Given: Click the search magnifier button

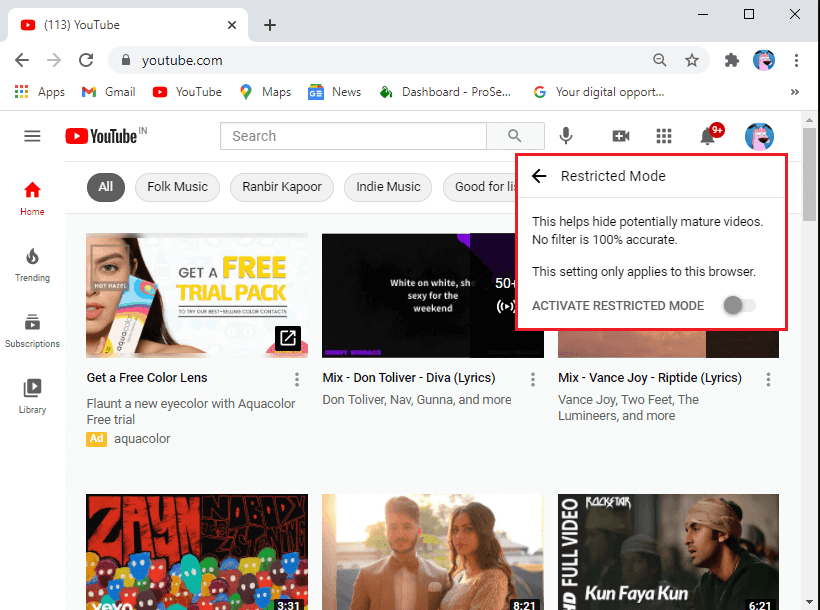Looking at the screenshot, I should coord(515,136).
